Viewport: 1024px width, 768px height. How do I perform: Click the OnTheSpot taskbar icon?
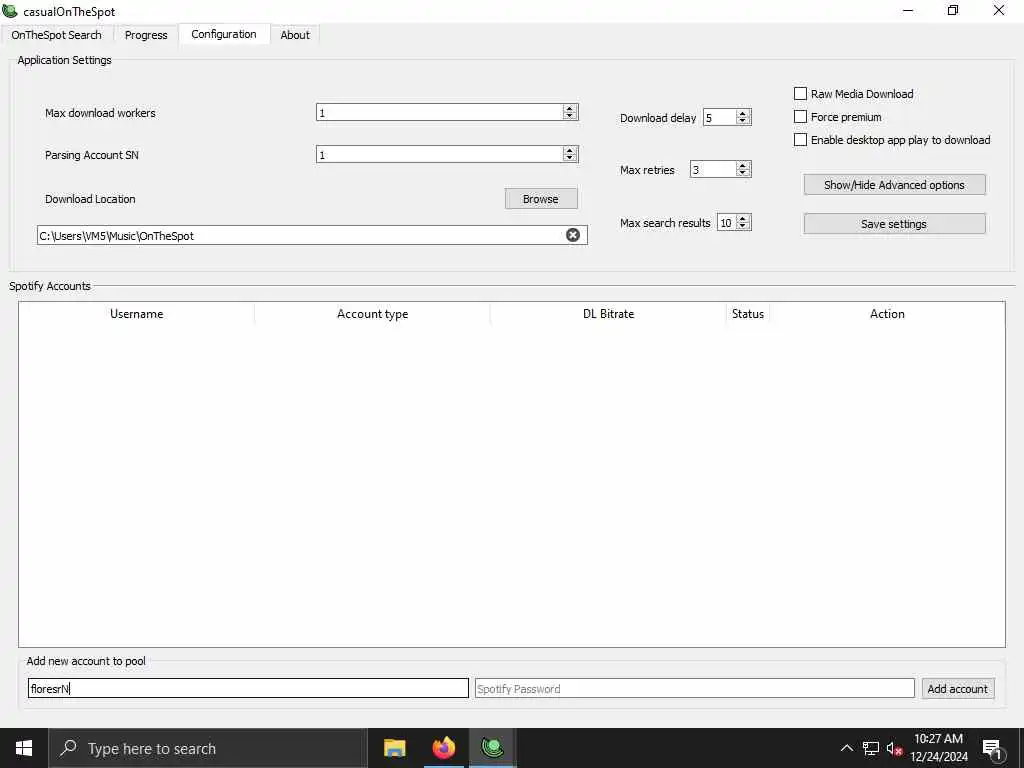click(492, 748)
